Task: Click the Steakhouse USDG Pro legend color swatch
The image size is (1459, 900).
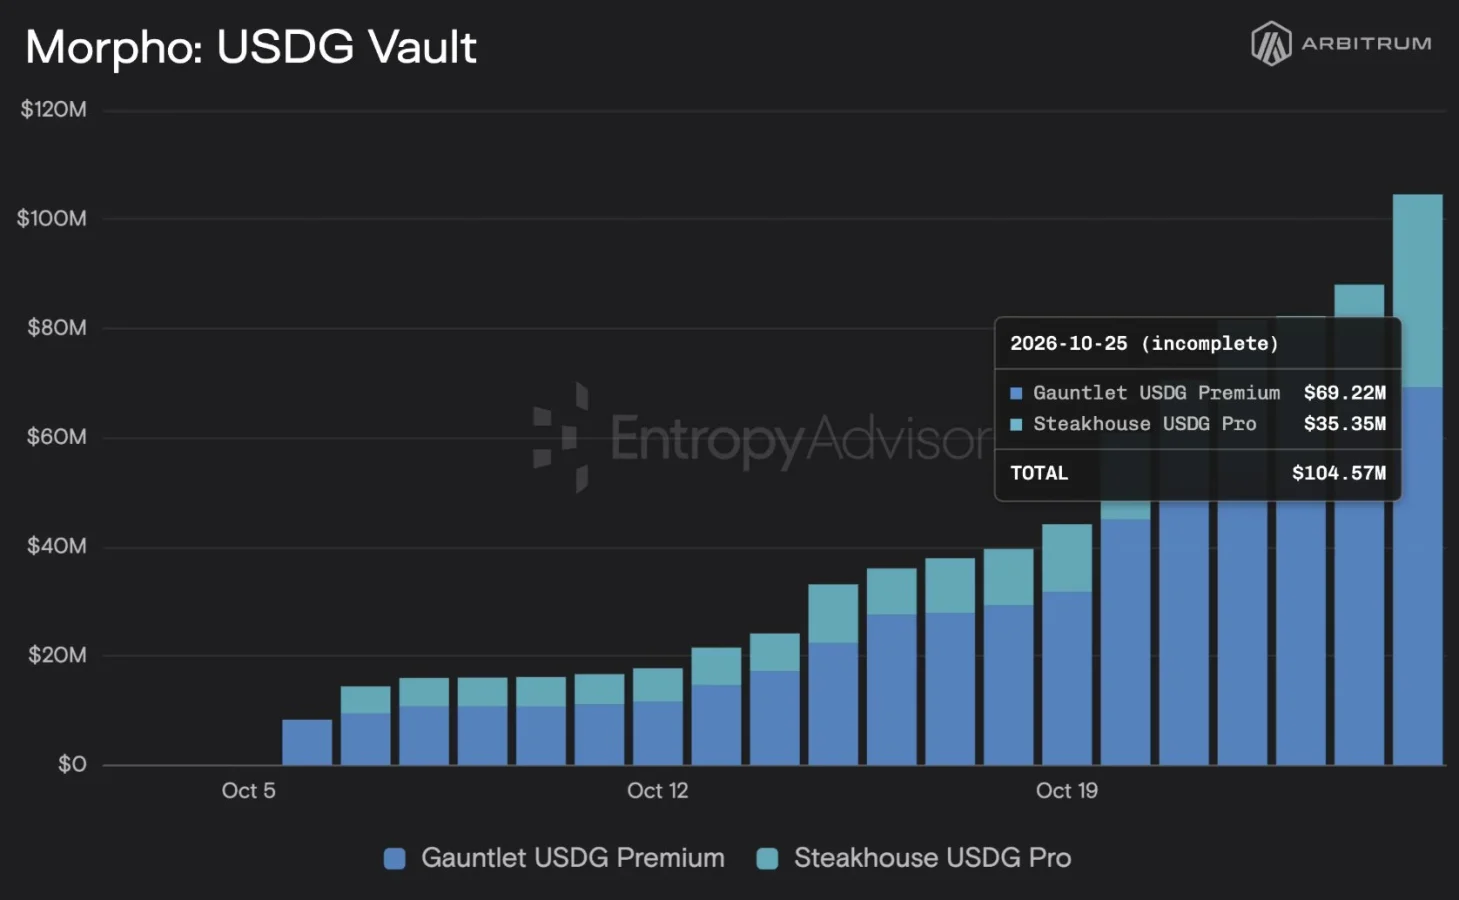Action: (x=767, y=858)
